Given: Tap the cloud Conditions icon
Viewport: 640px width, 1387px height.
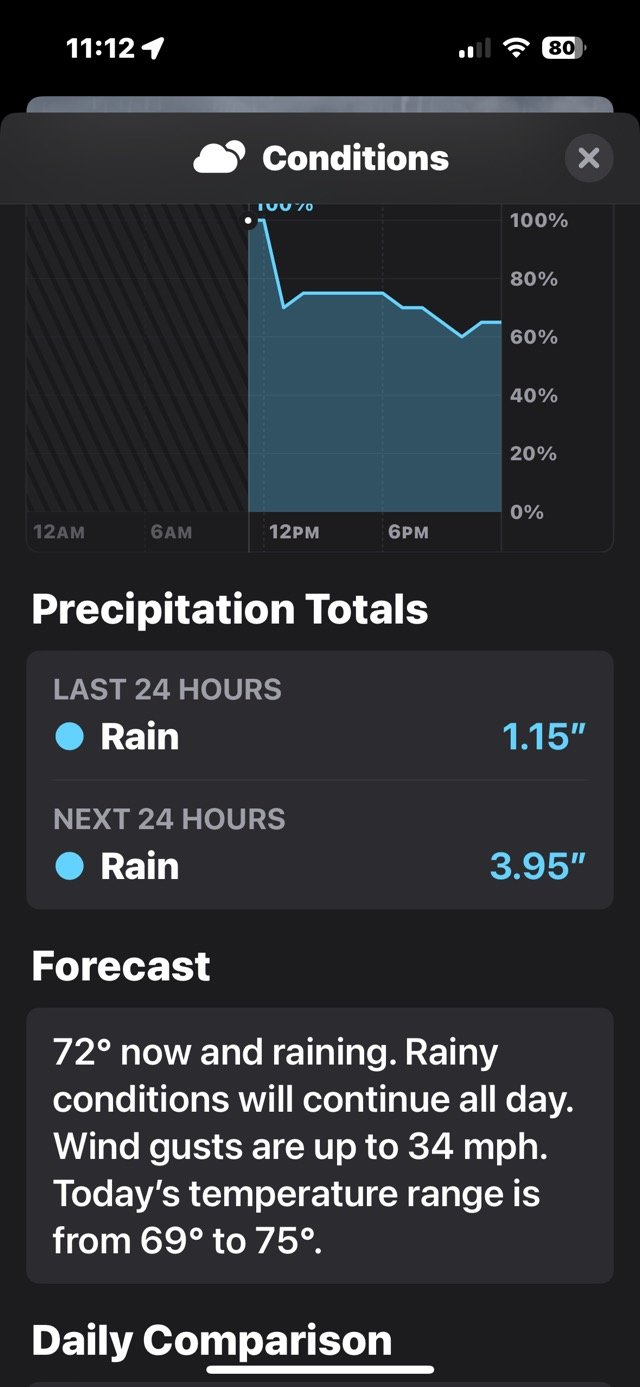Looking at the screenshot, I should [x=219, y=158].
